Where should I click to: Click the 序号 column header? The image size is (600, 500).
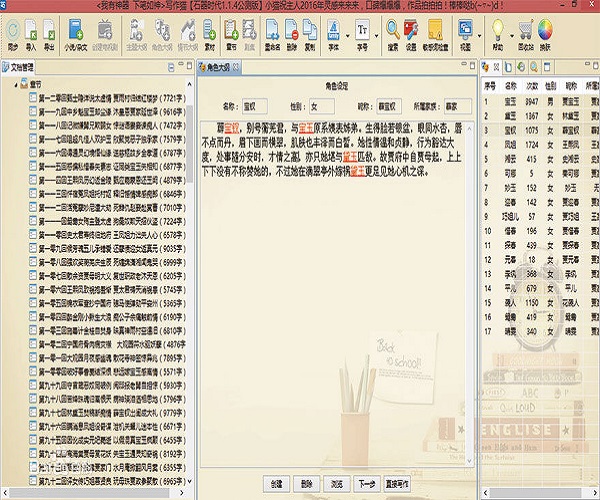pos(490,86)
